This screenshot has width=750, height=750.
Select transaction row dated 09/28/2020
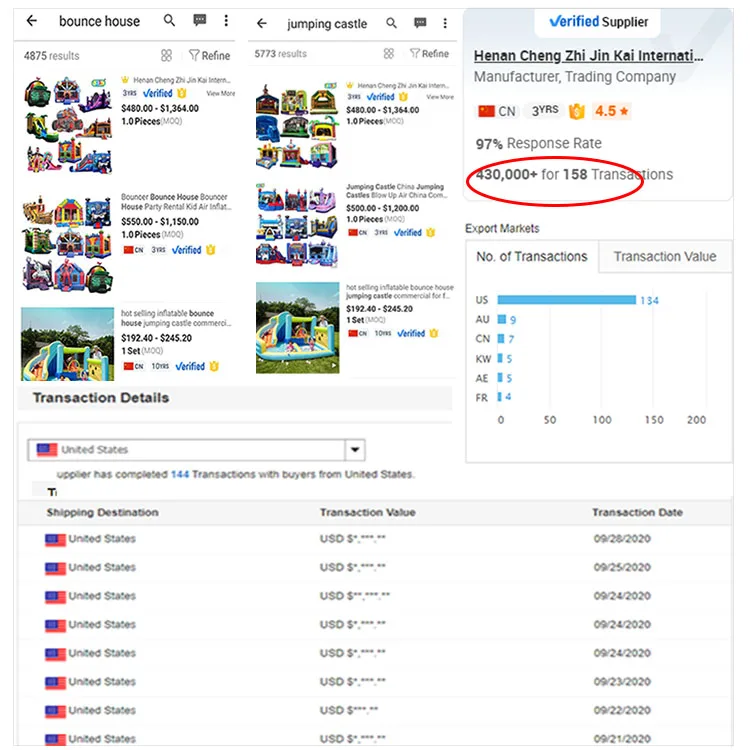[375, 539]
